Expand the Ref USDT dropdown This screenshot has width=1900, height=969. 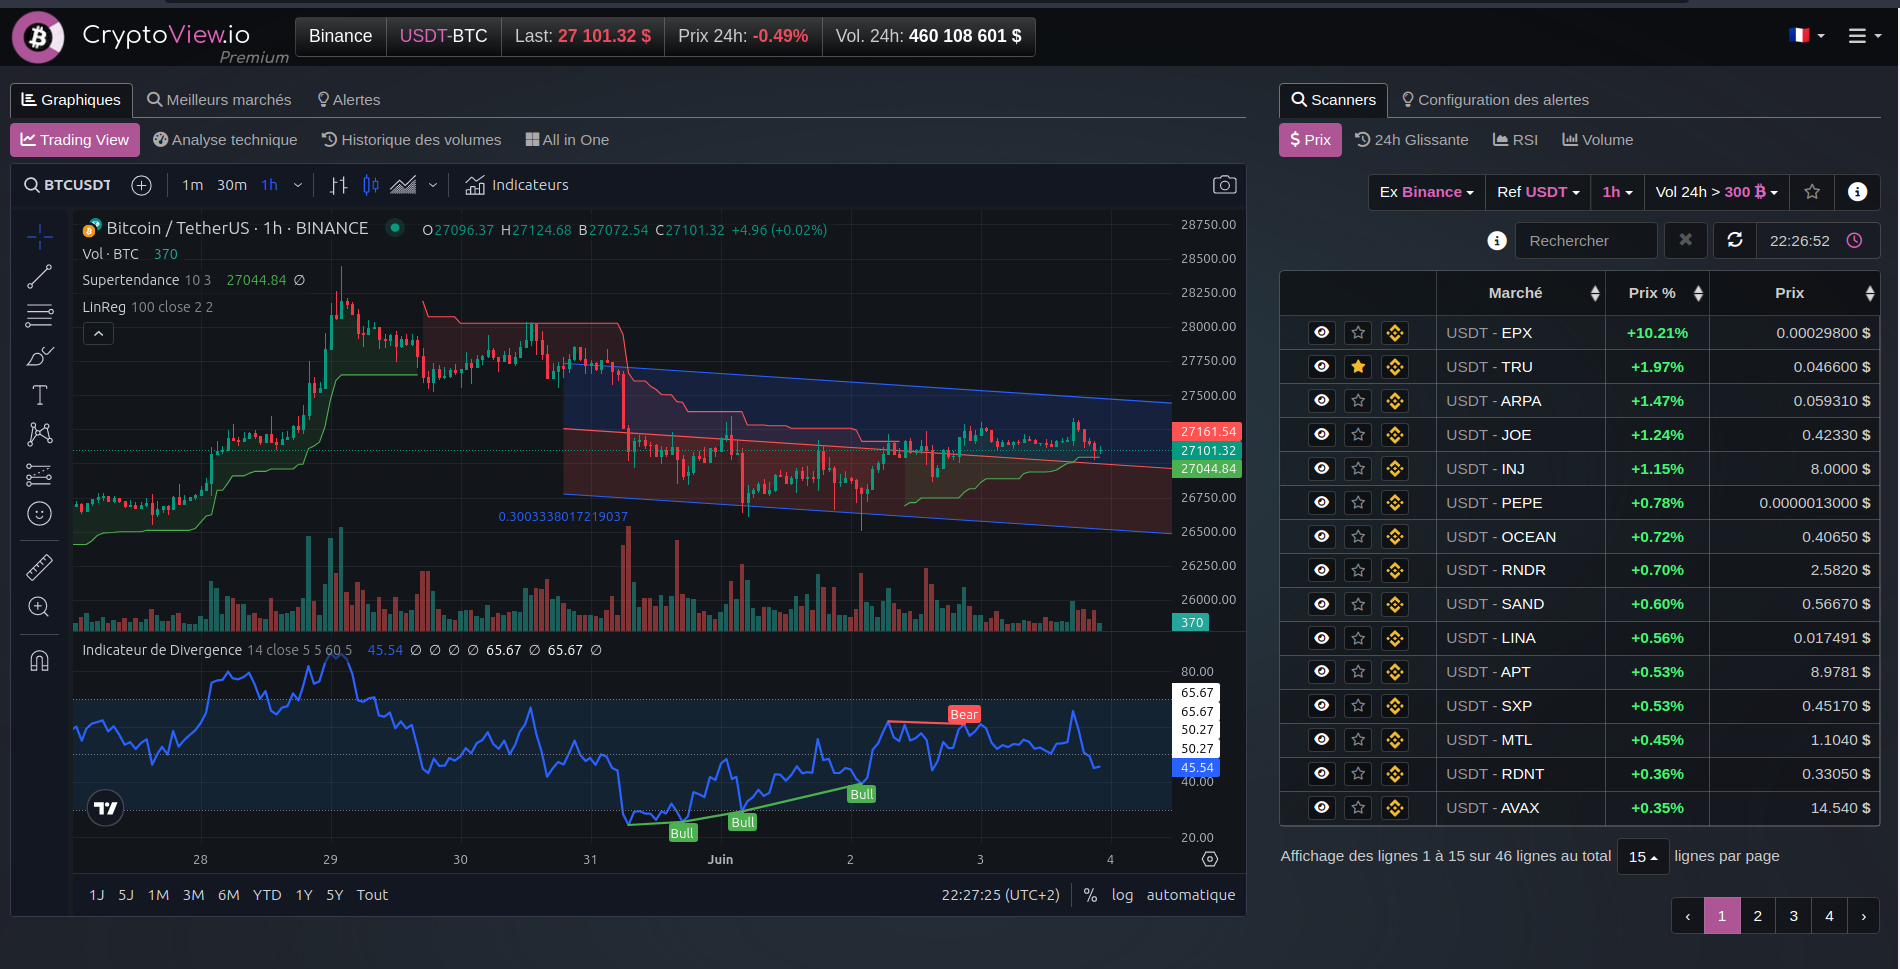click(x=1538, y=192)
